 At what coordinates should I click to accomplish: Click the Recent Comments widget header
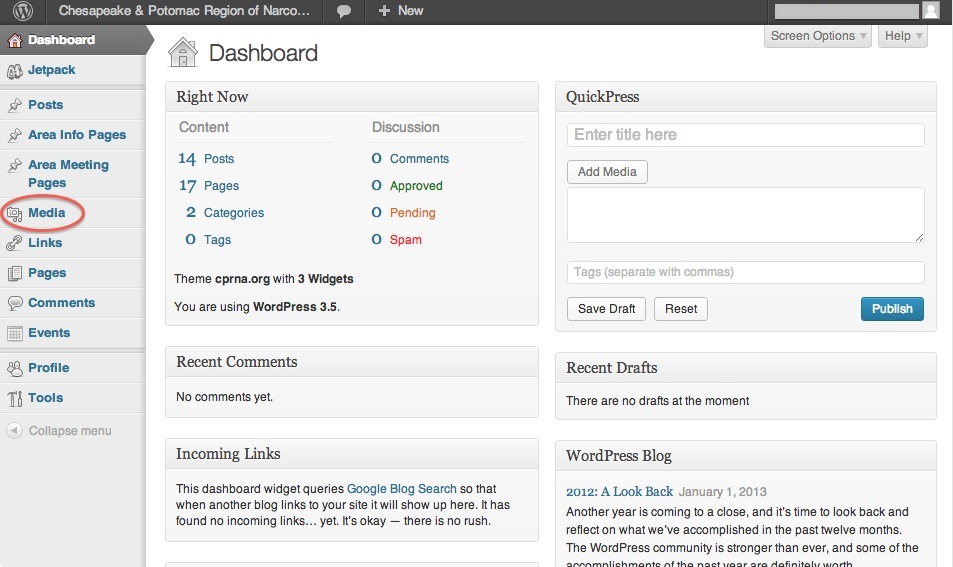click(x=351, y=362)
